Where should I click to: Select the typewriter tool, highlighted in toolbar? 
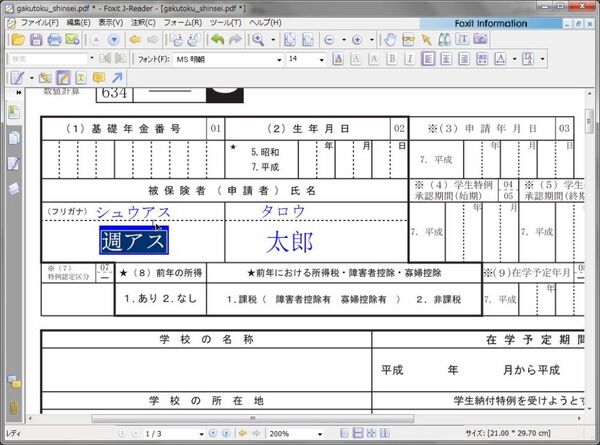click(63, 78)
